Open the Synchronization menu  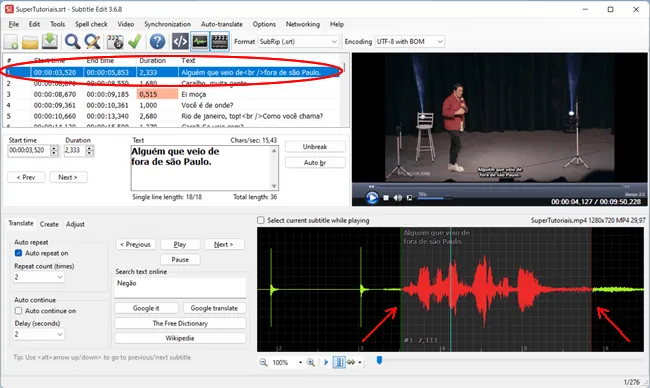[167, 24]
